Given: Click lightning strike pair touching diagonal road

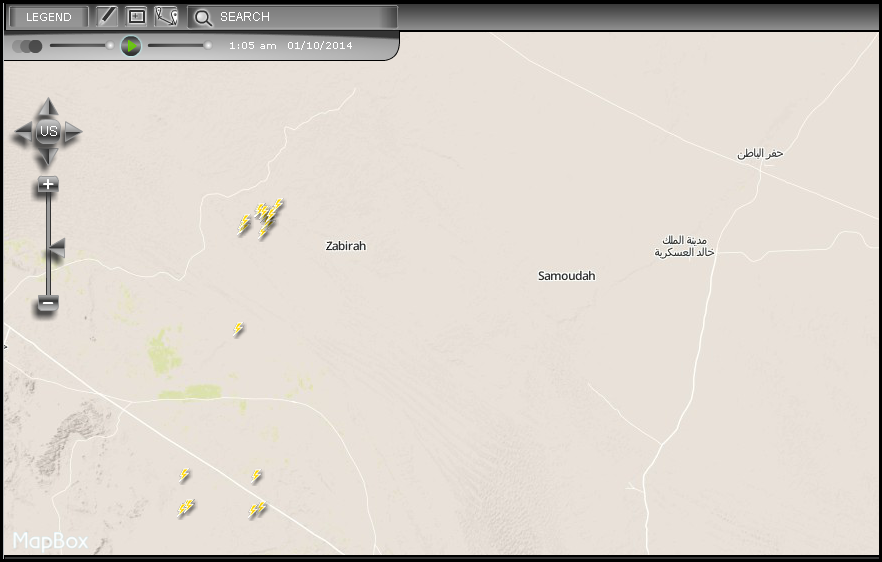Looking at the screenshot, I should point(257,510).
